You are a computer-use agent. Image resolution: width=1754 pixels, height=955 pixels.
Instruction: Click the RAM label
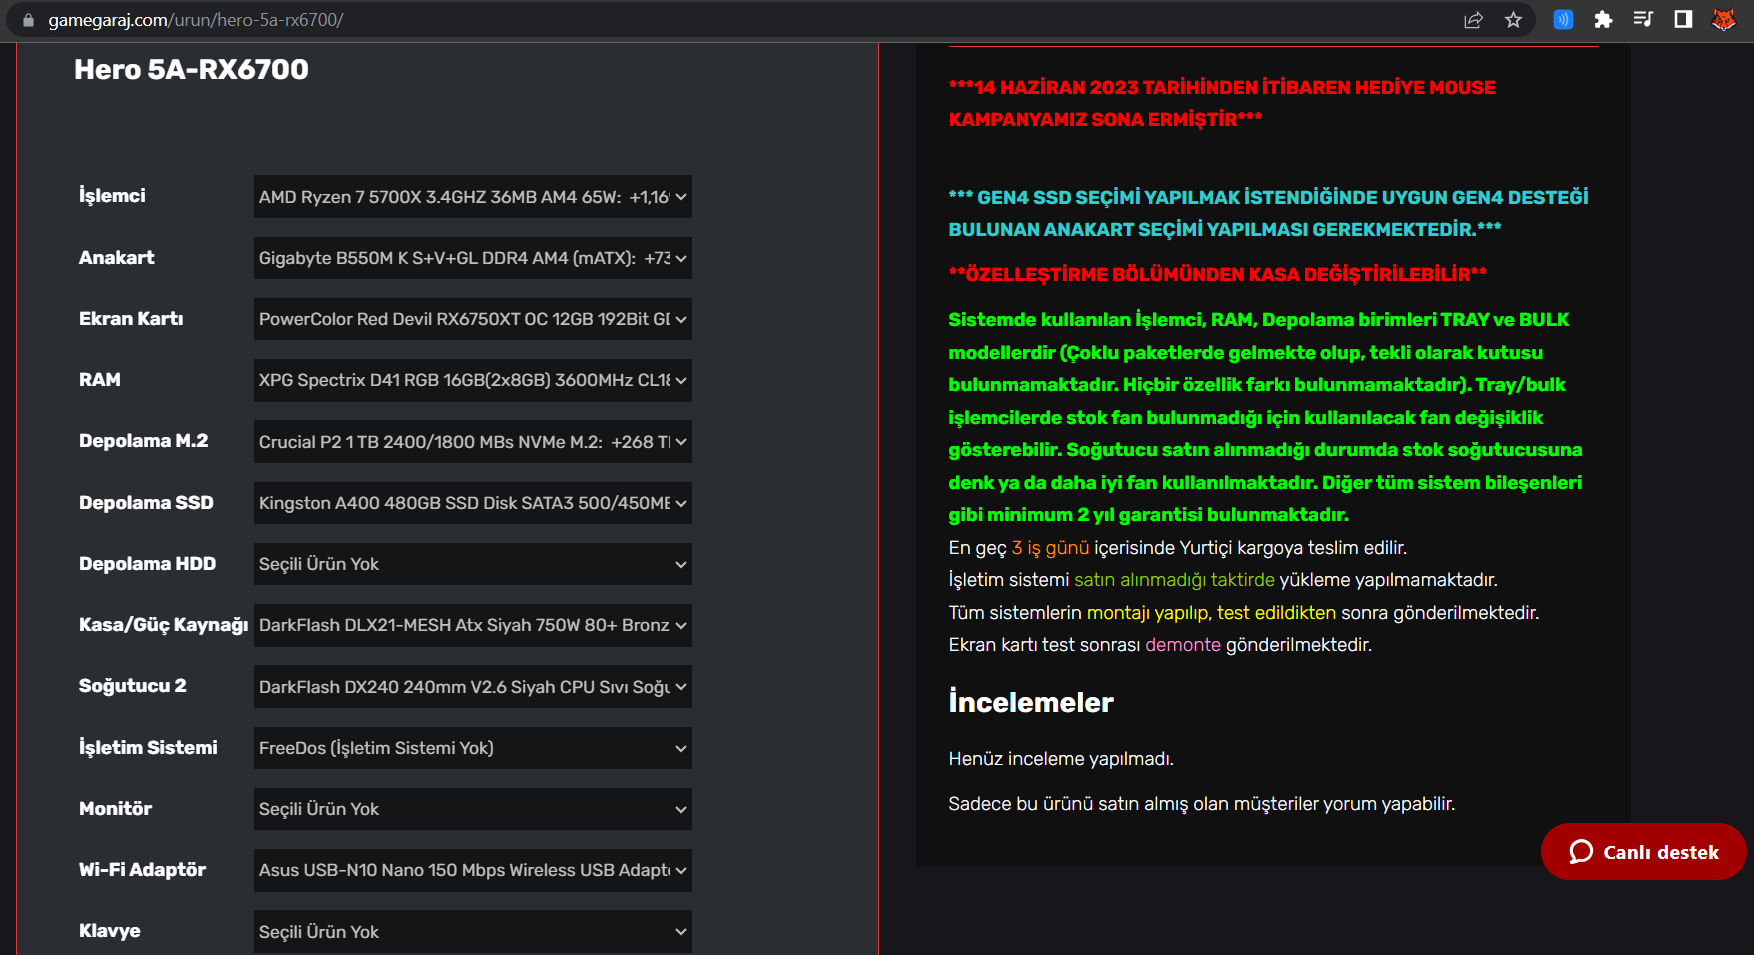(100, 379)
